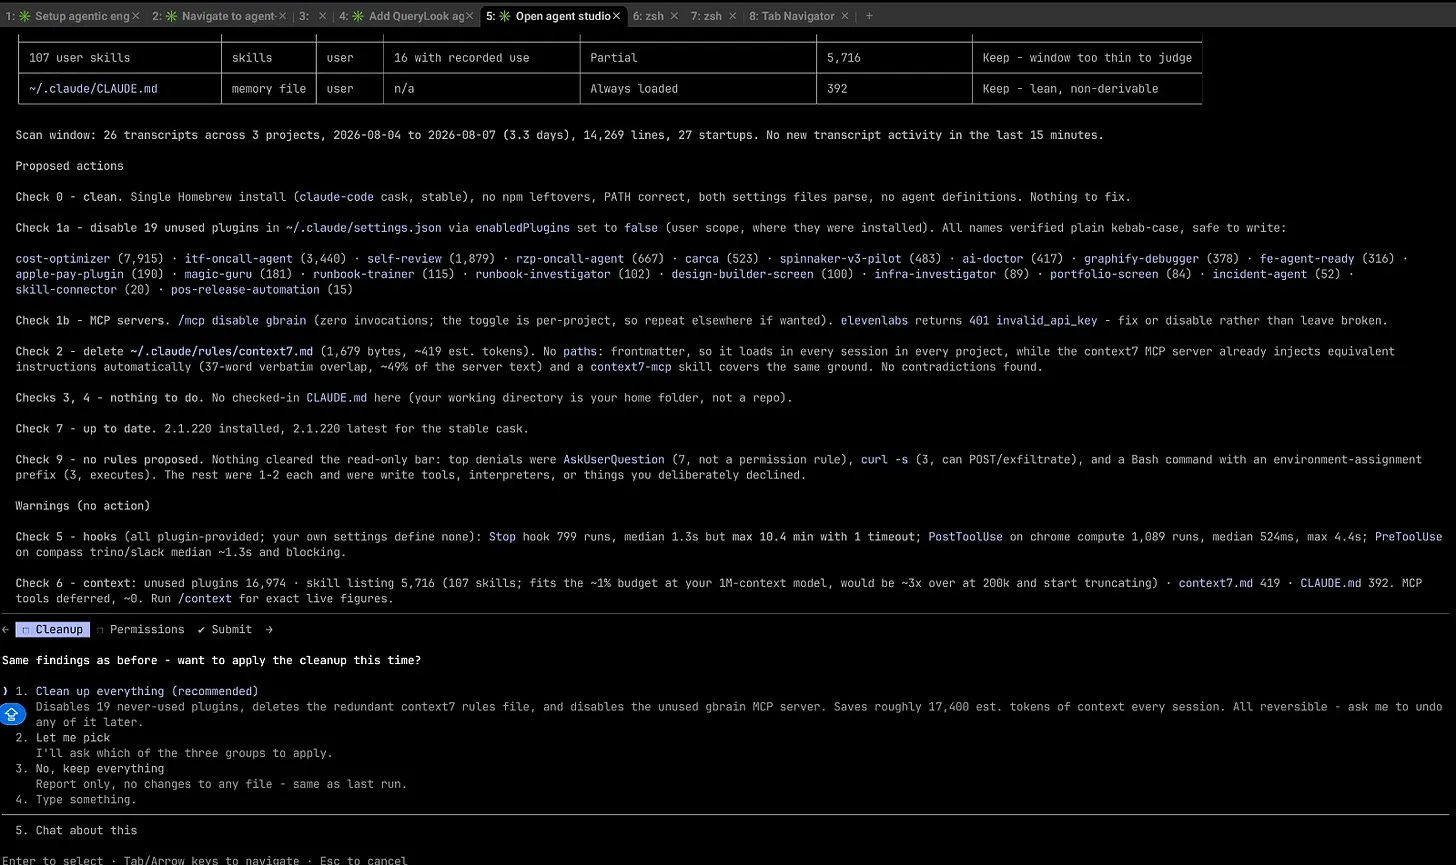Close the Add QueryLook ag tab
The image size is (1456, 865).
pos(469,16)
